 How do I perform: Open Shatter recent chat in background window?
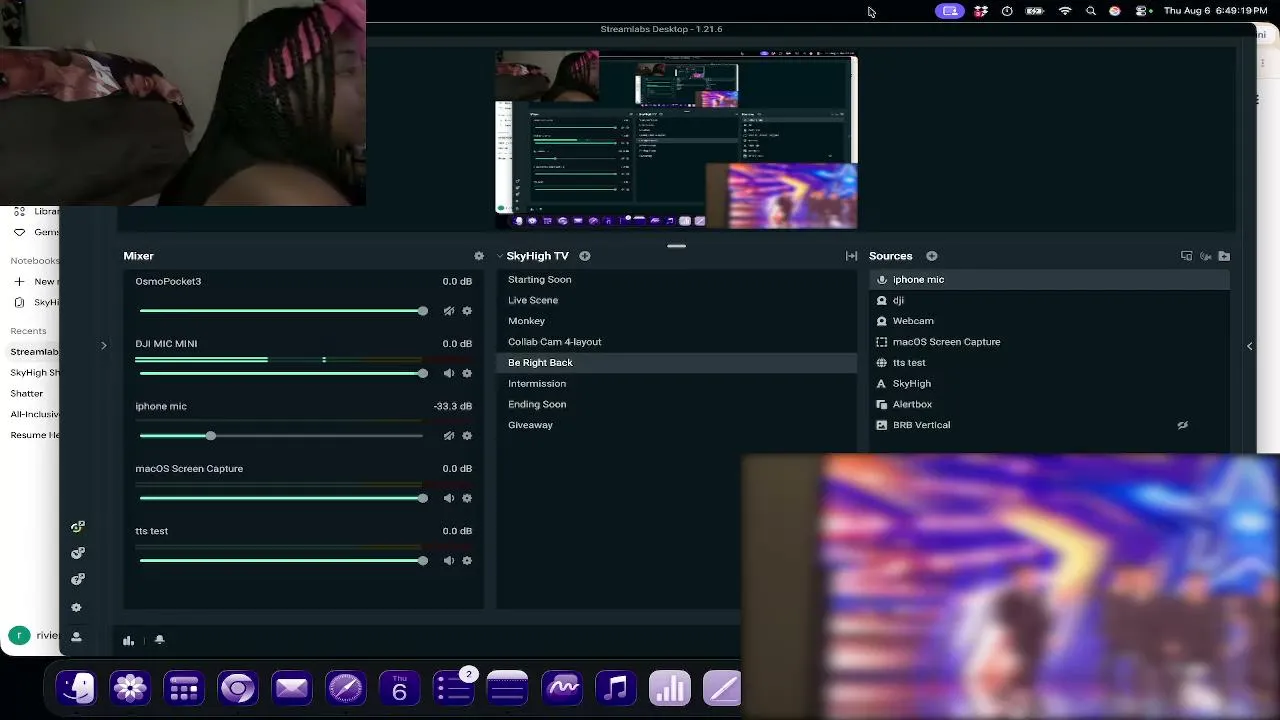[26, 394]
